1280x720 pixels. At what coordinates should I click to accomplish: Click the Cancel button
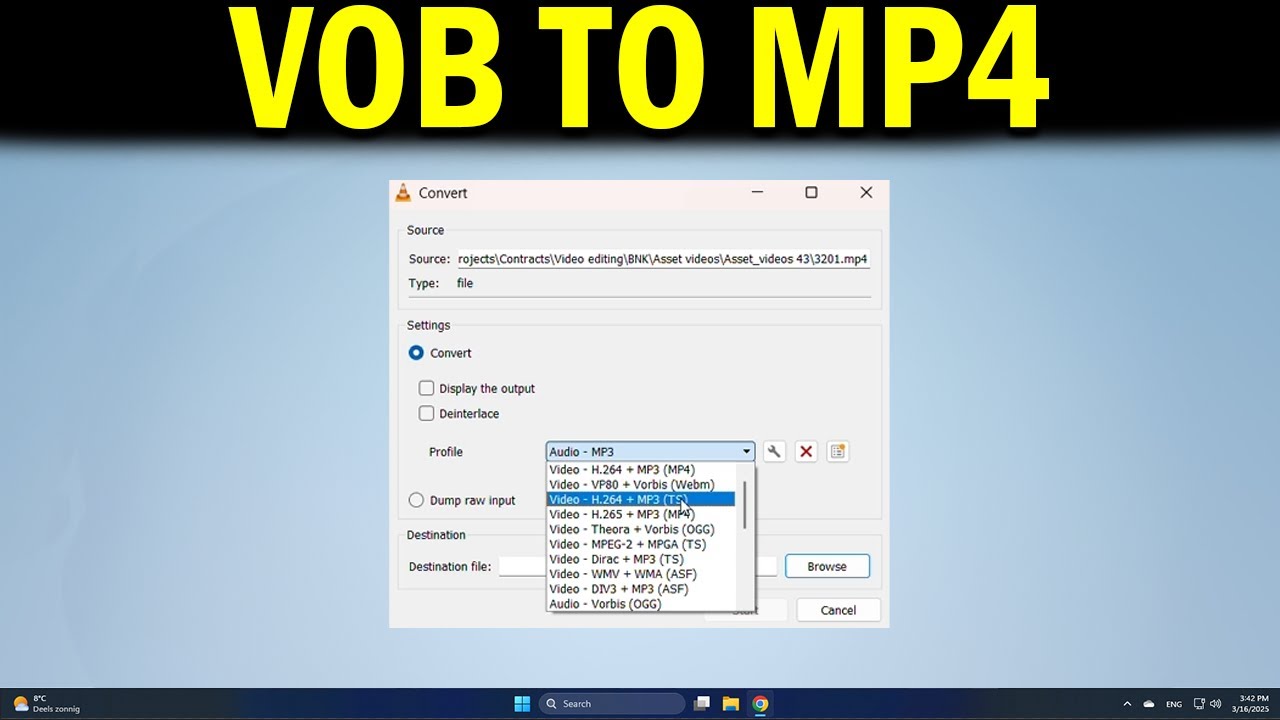pyautogui.click(x=838, y=610)
